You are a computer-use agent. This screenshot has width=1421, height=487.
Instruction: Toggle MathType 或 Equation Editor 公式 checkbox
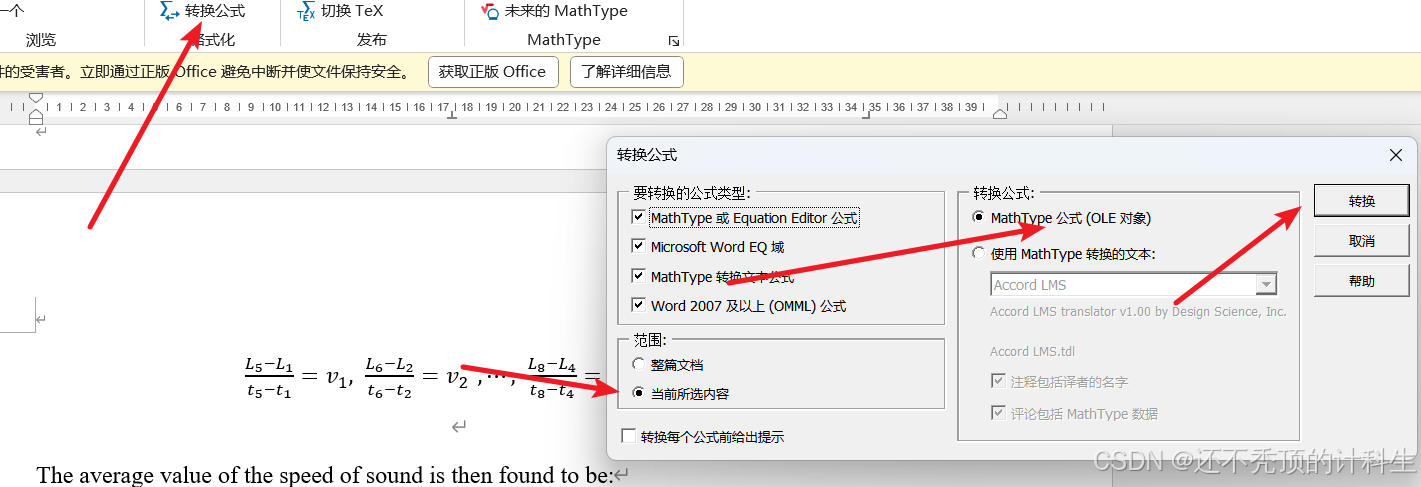pyautogui.click(x=639, y=217)
